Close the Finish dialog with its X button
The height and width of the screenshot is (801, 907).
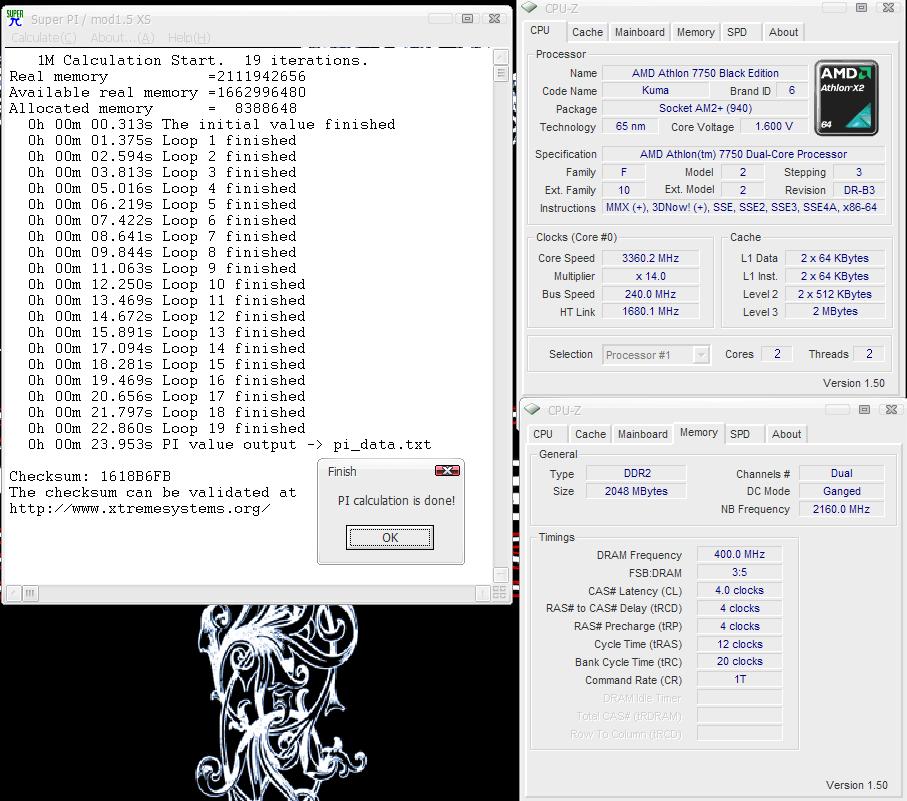(x=447, y=471)
